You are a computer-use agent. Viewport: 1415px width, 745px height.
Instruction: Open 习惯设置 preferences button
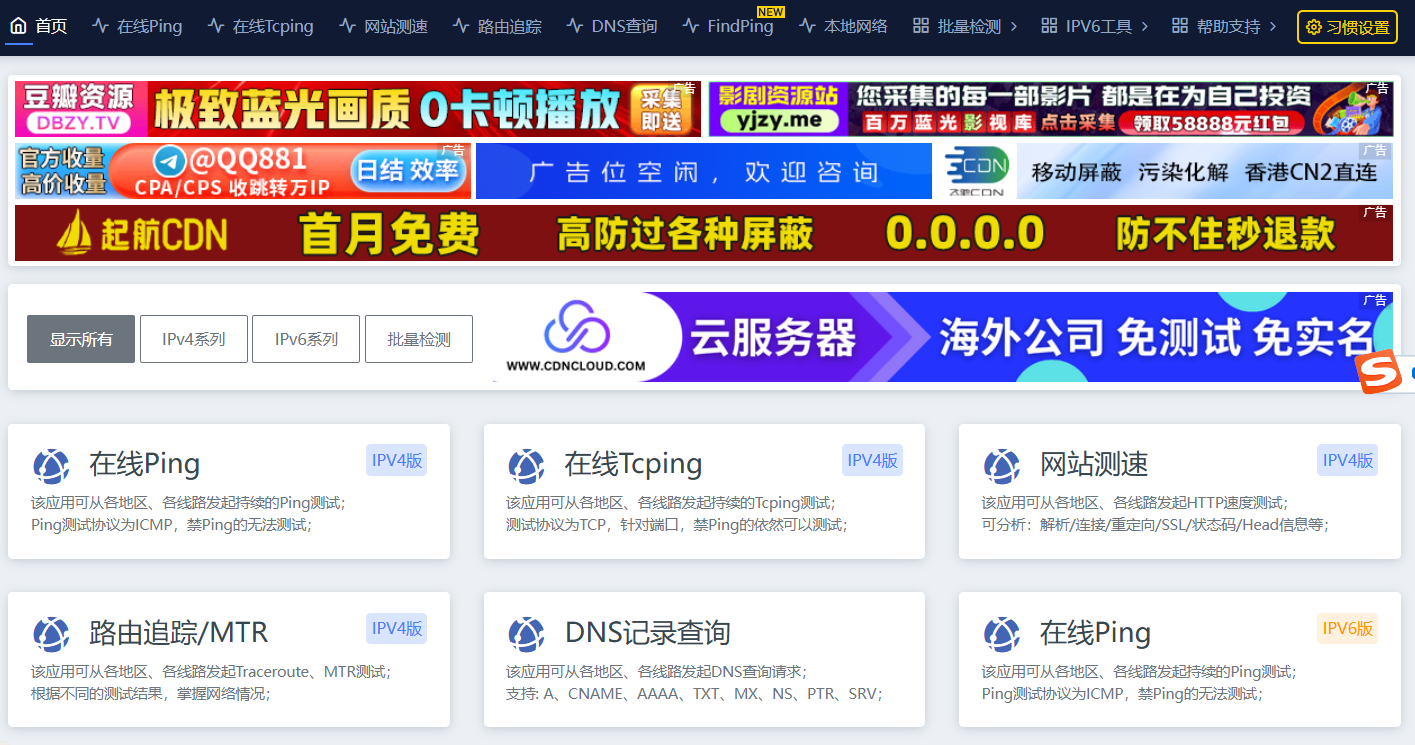tap(1347, 27)
